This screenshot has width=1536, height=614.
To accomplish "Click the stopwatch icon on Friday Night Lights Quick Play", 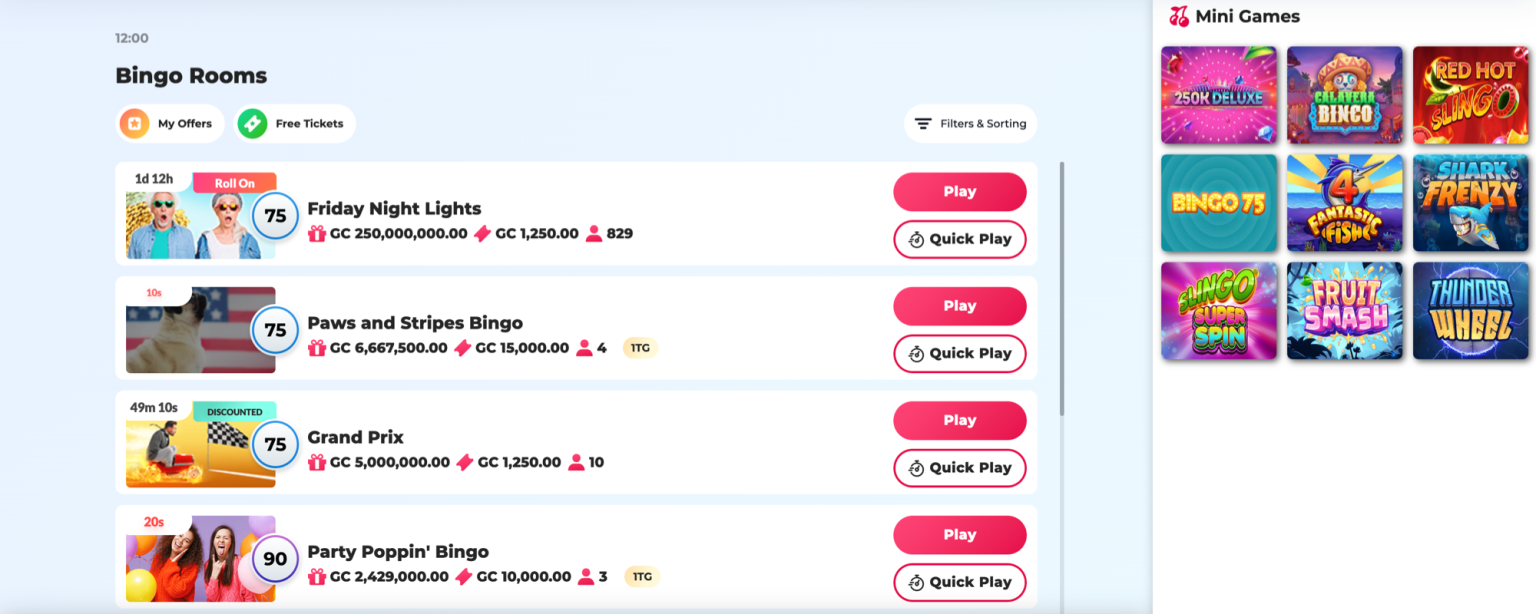I will coord(914,239).
